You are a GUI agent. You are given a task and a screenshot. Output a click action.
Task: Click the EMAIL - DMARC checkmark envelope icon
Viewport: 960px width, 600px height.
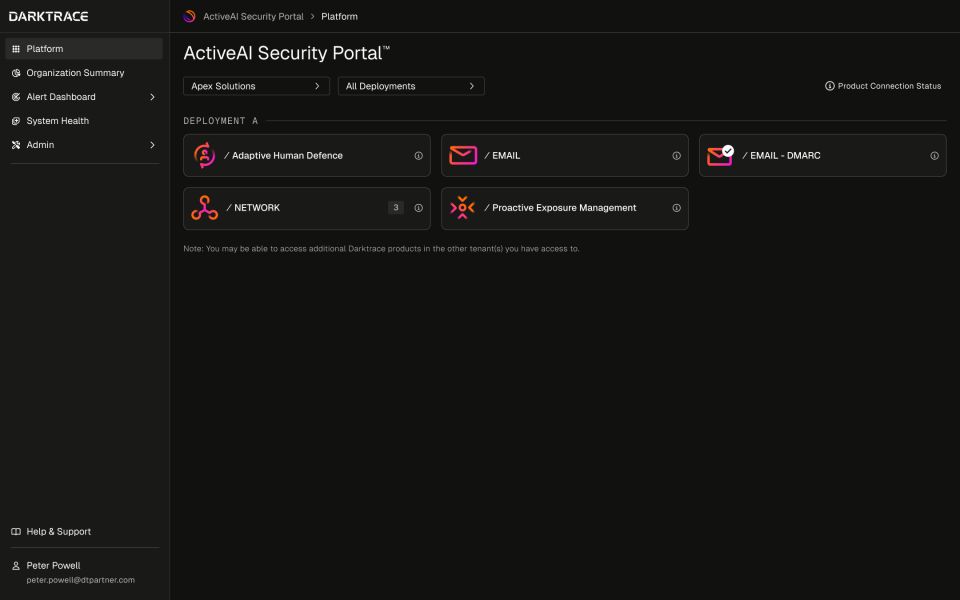click(x=720, y=155)
